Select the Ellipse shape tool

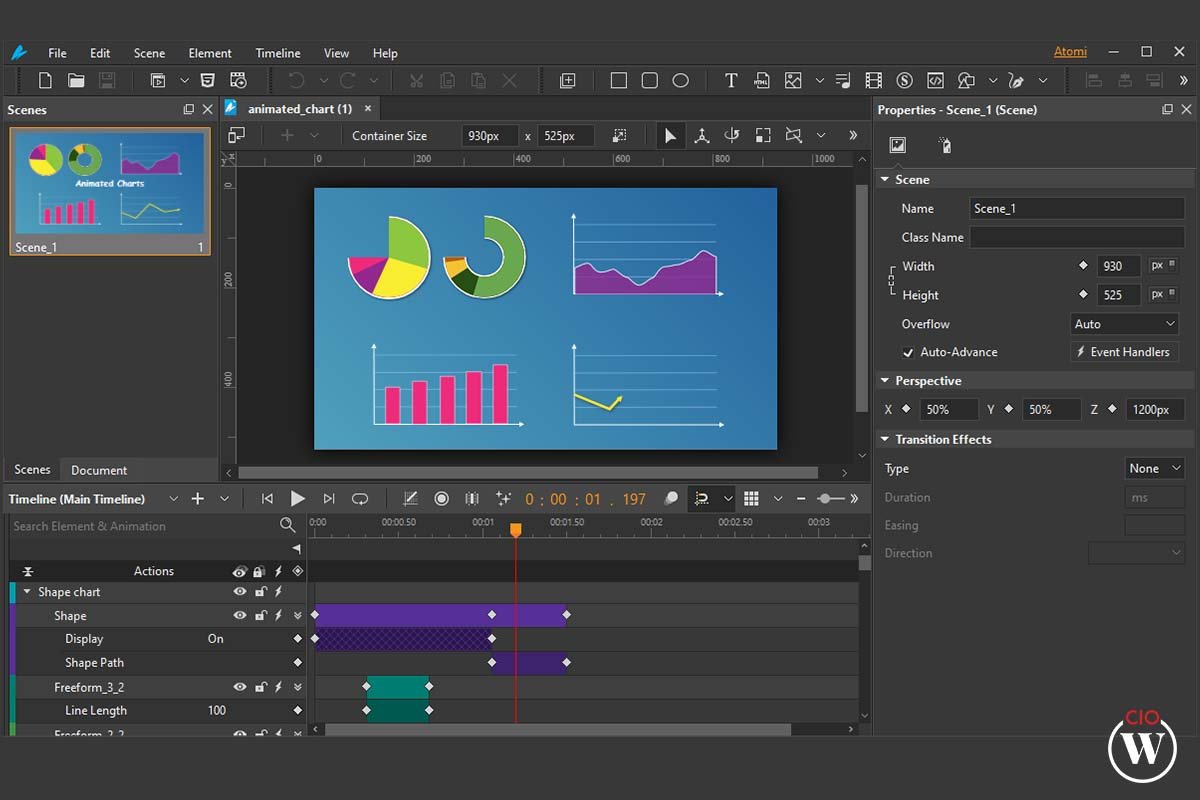click(681, 81)
